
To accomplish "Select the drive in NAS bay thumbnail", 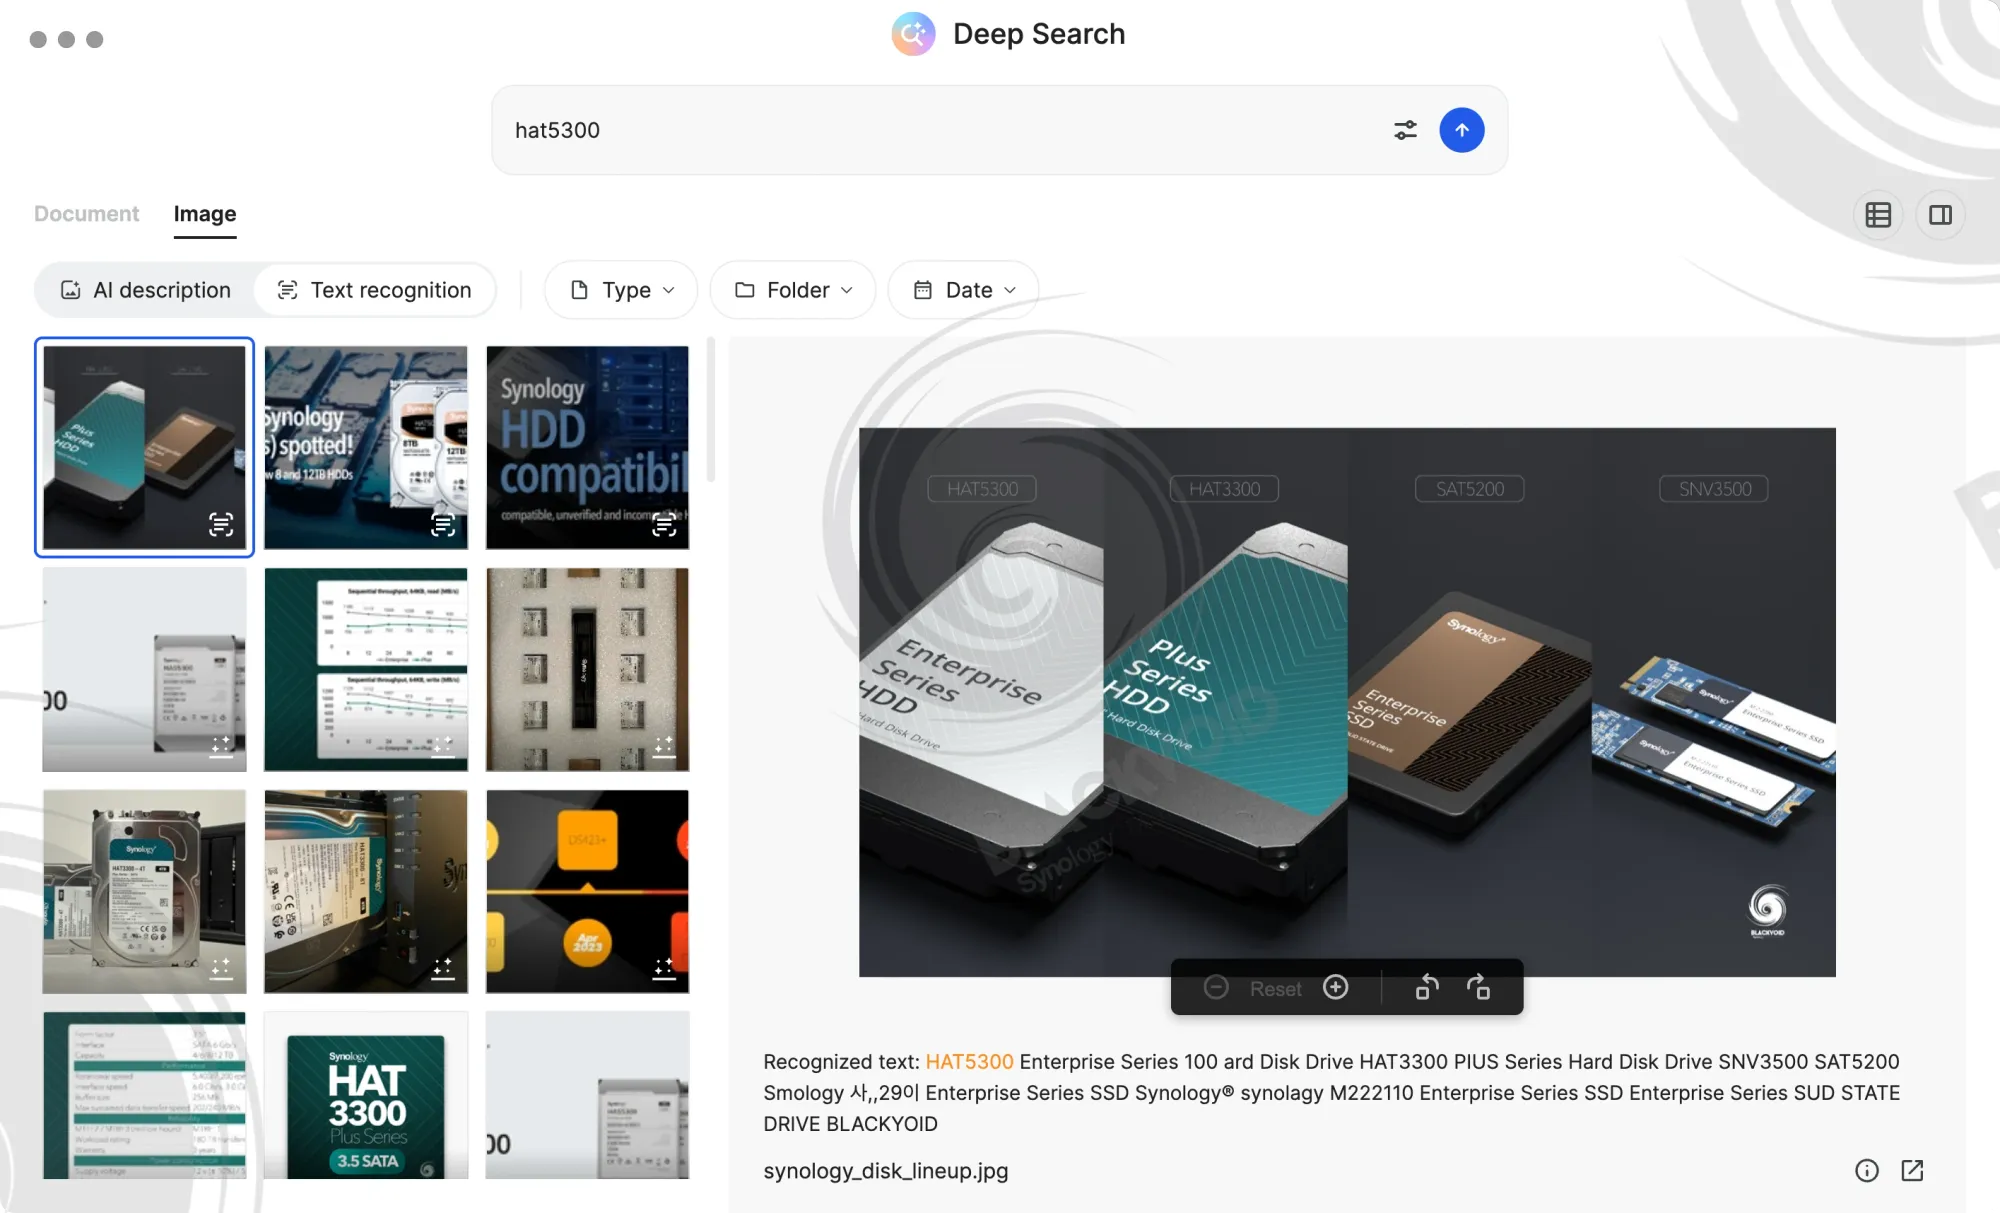I will pos(366,891).
